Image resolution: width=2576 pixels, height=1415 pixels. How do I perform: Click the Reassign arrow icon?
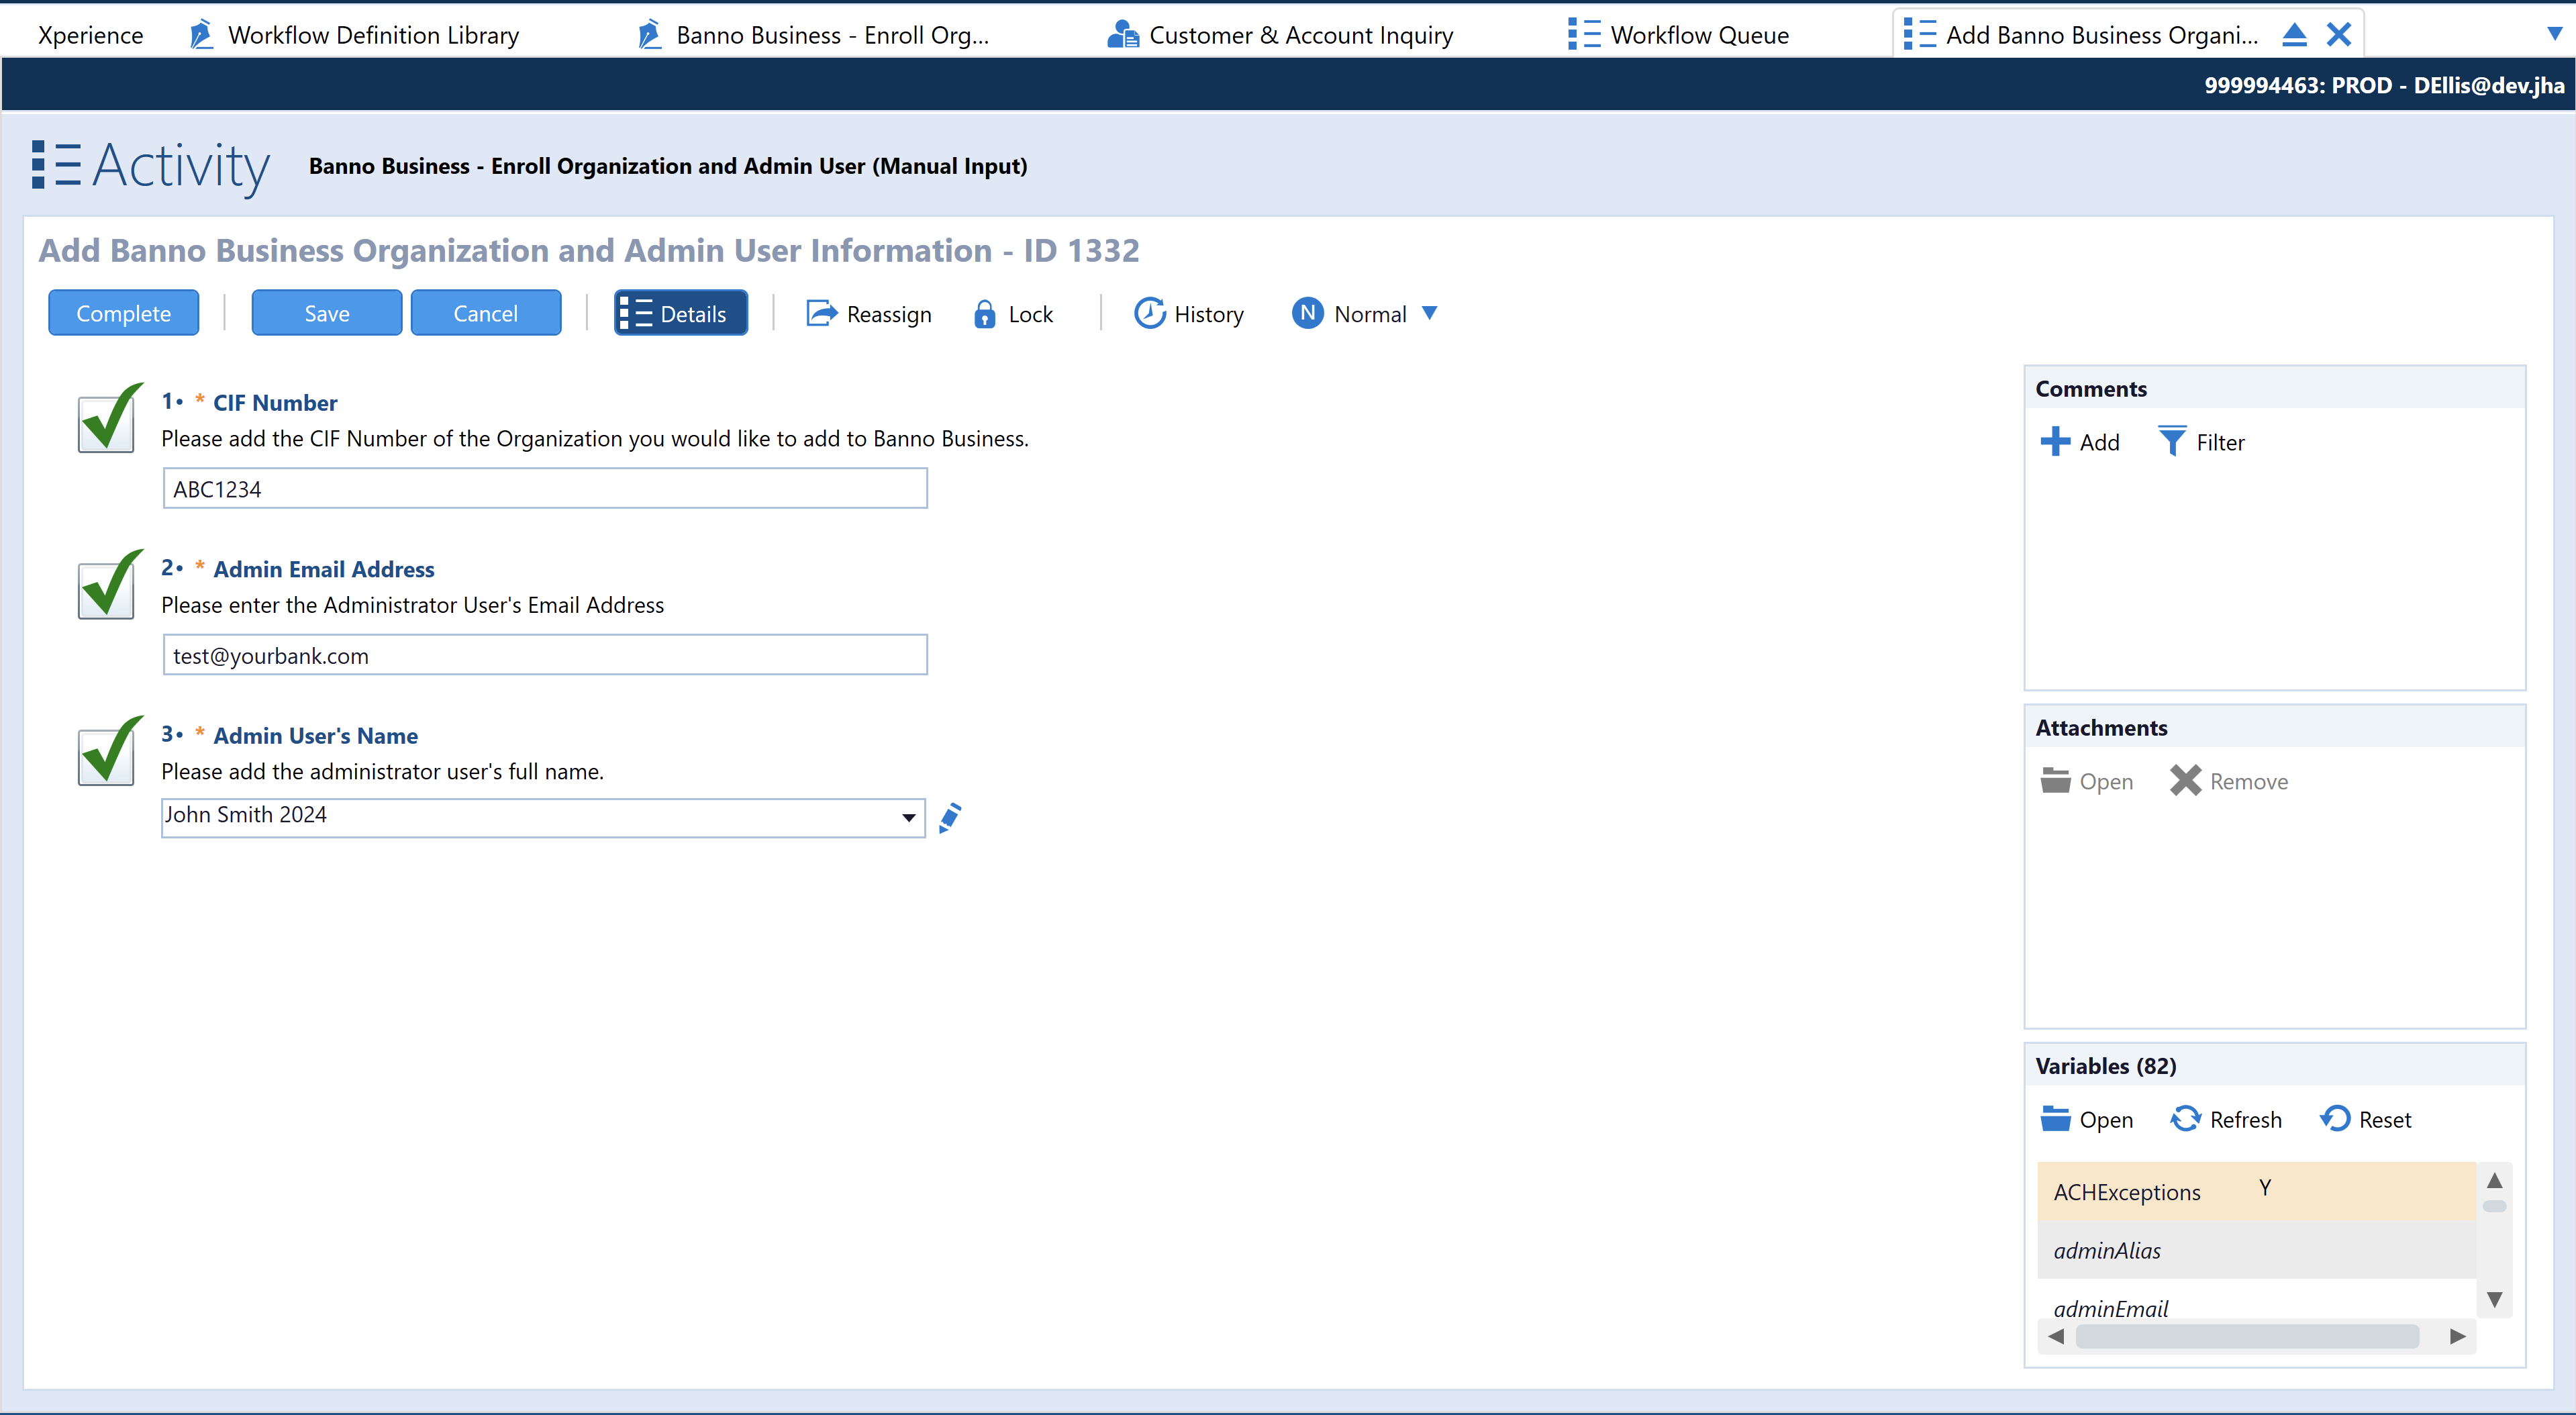pos(821,313)
